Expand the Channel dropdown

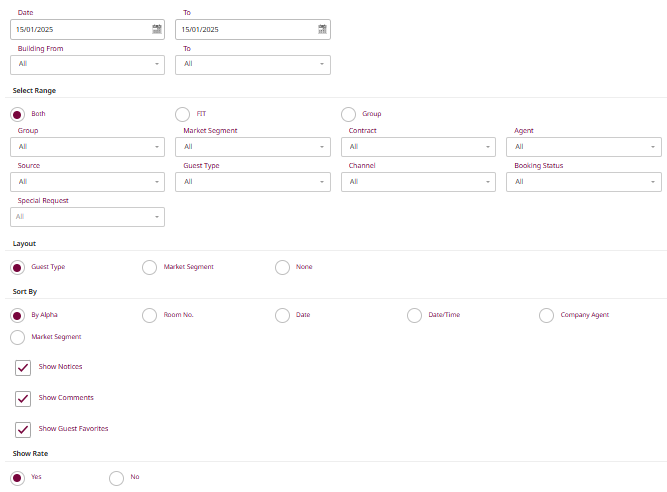click(418, 182)
